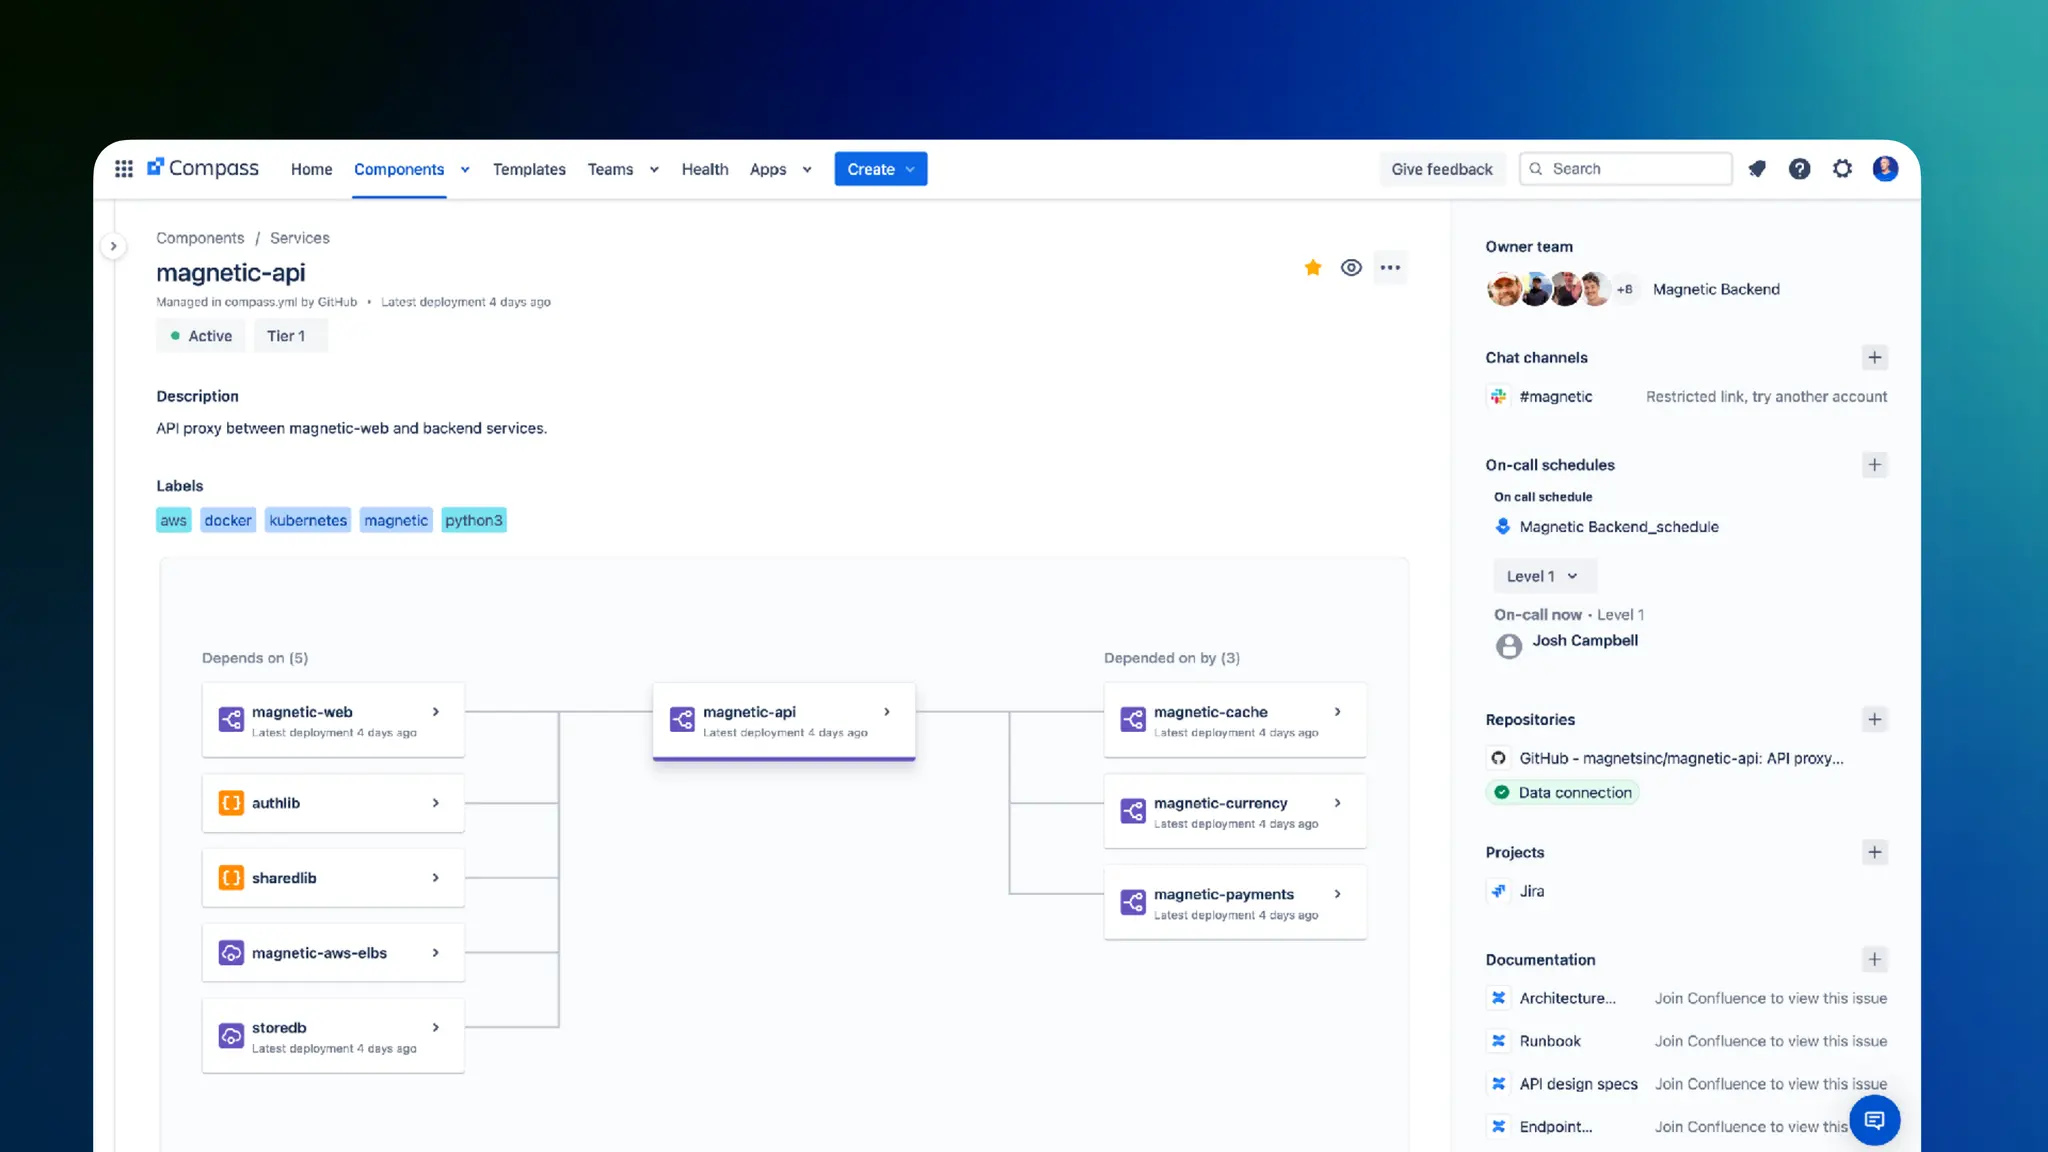The image size is (2048, 1152).
Task: Open the app switcher grid icon
Action: coord(124,169)
